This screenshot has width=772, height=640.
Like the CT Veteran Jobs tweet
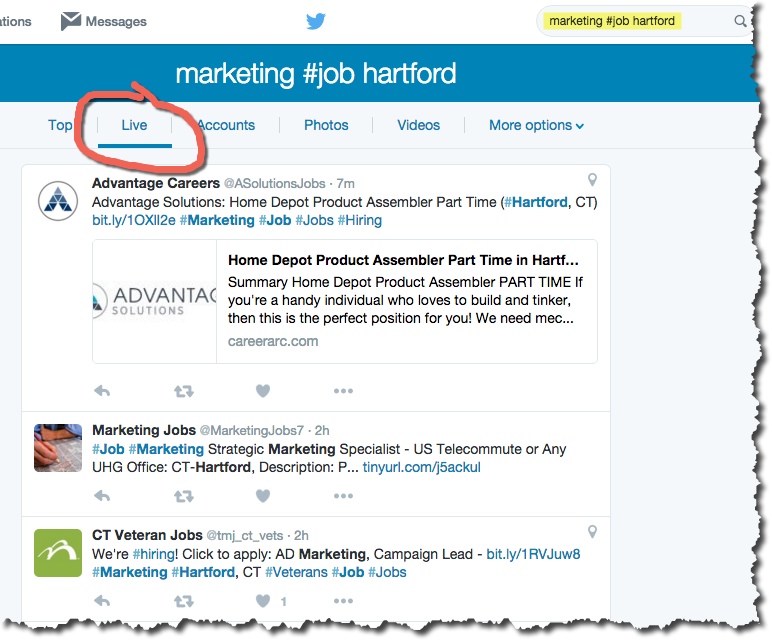point(263,601)
